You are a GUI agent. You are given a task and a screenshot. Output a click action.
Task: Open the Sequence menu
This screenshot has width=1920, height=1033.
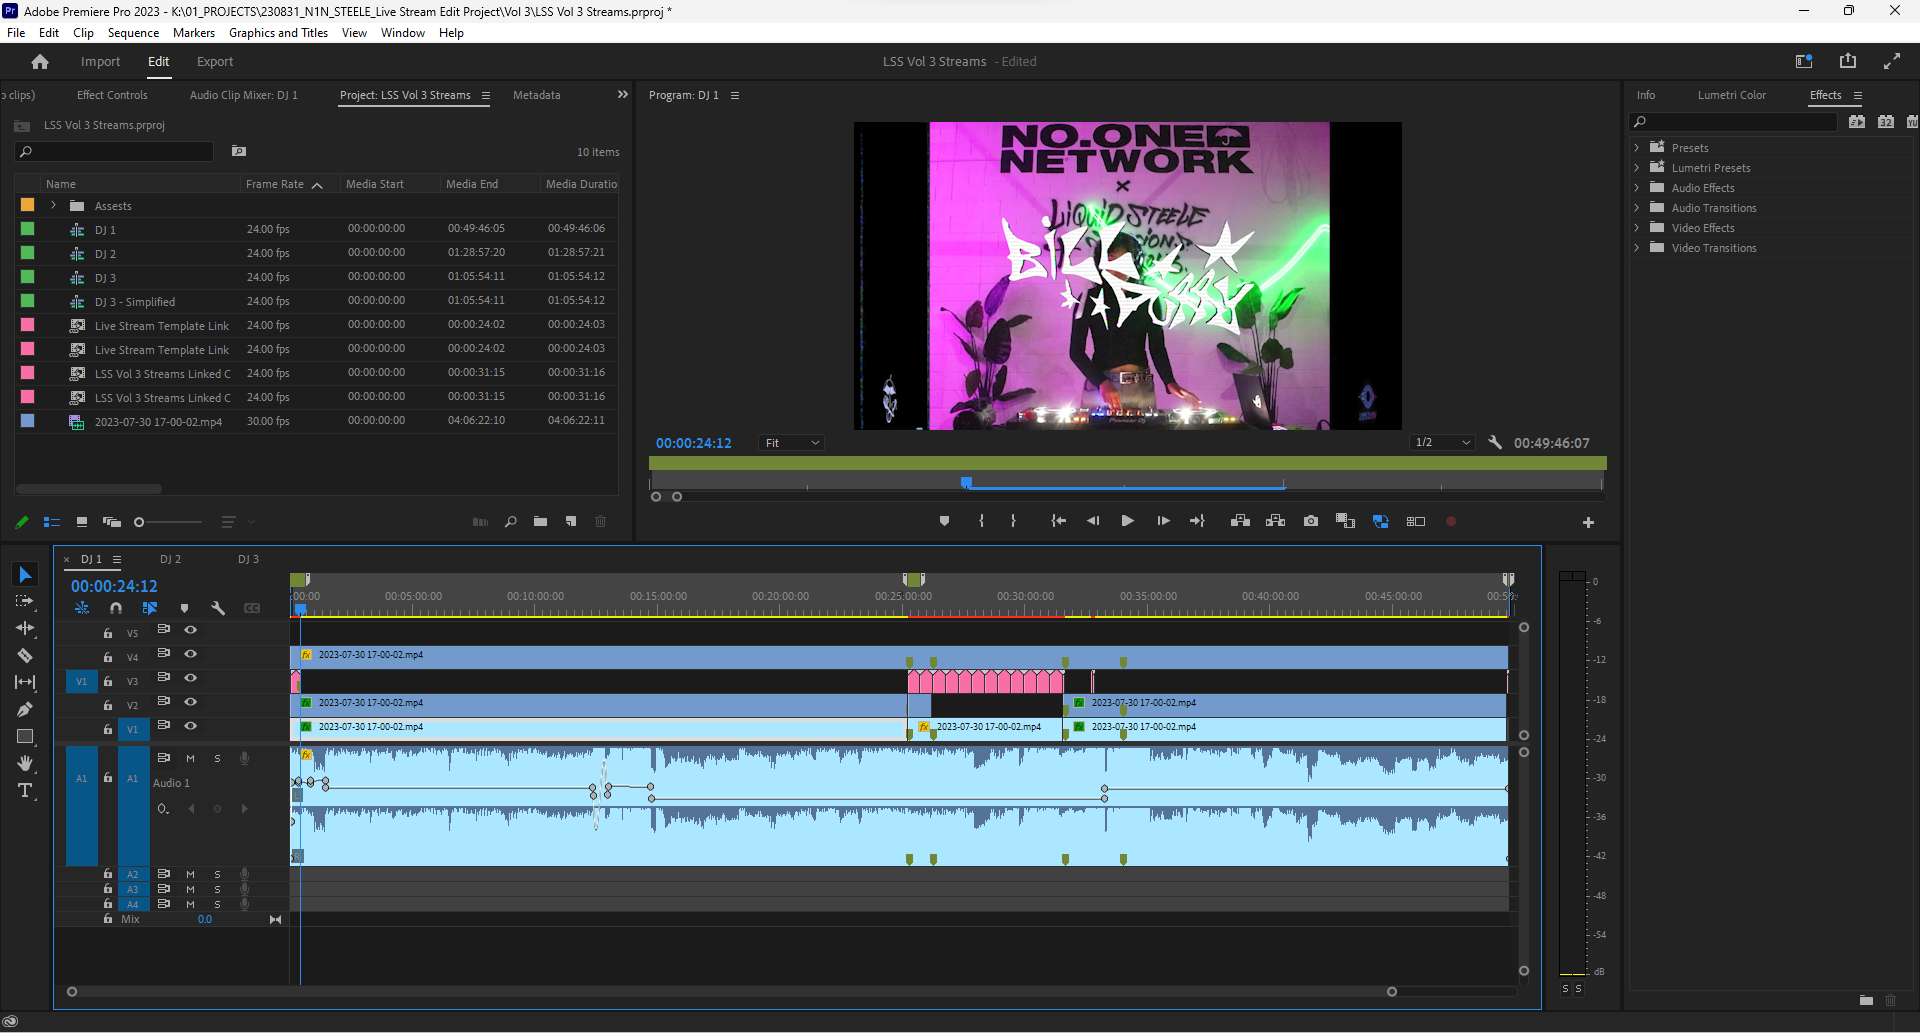pos(133,33)
